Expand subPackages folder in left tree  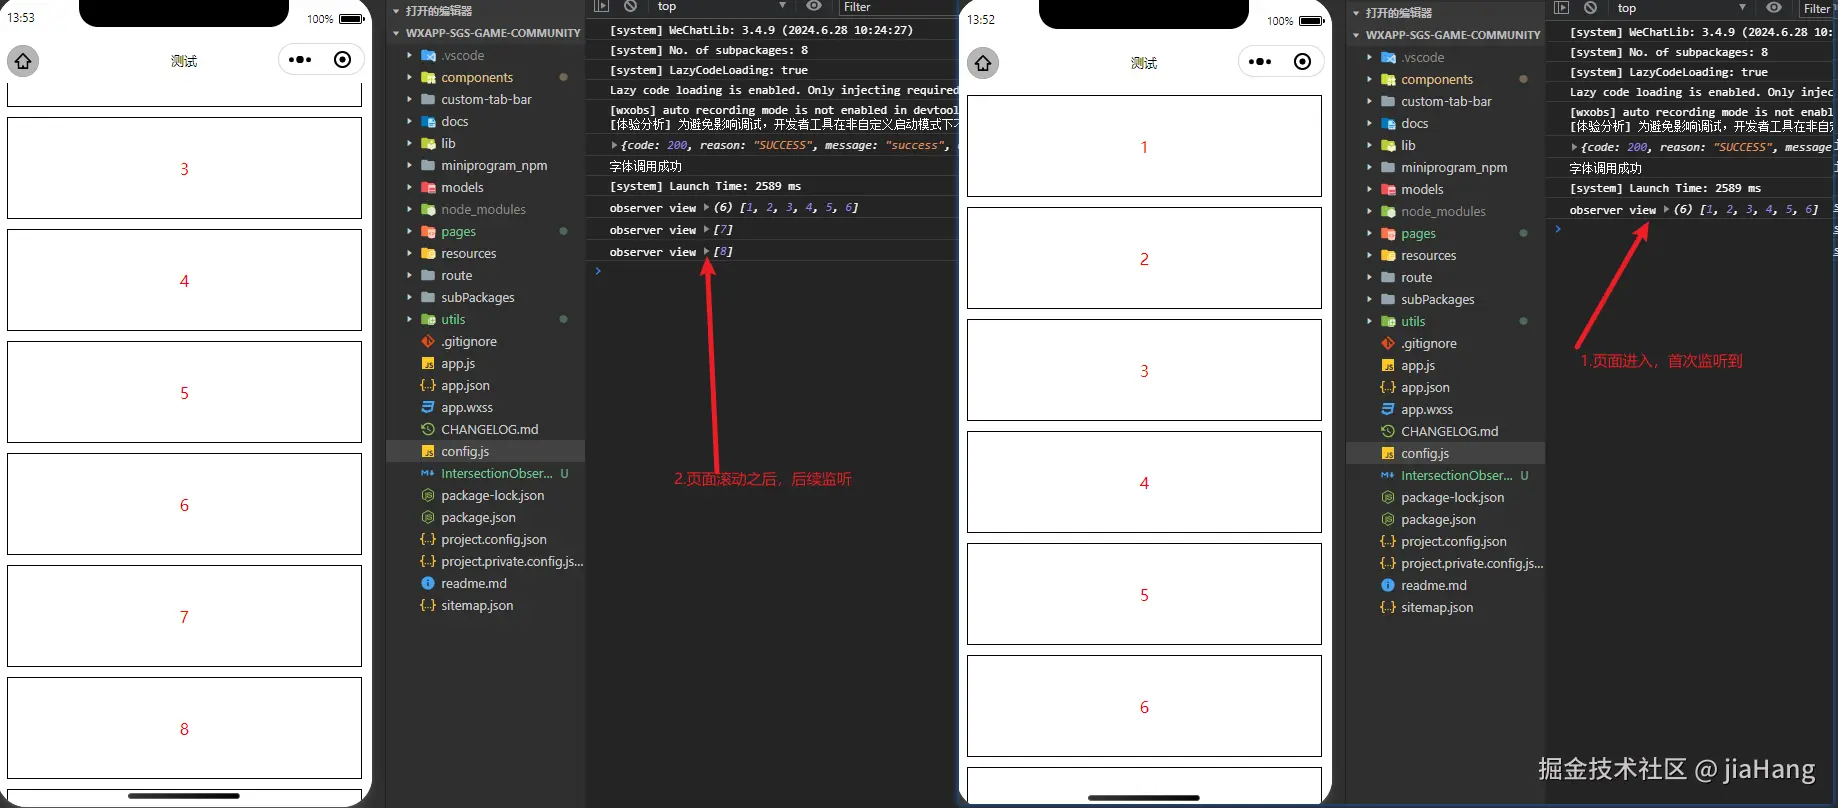point(409,297)
